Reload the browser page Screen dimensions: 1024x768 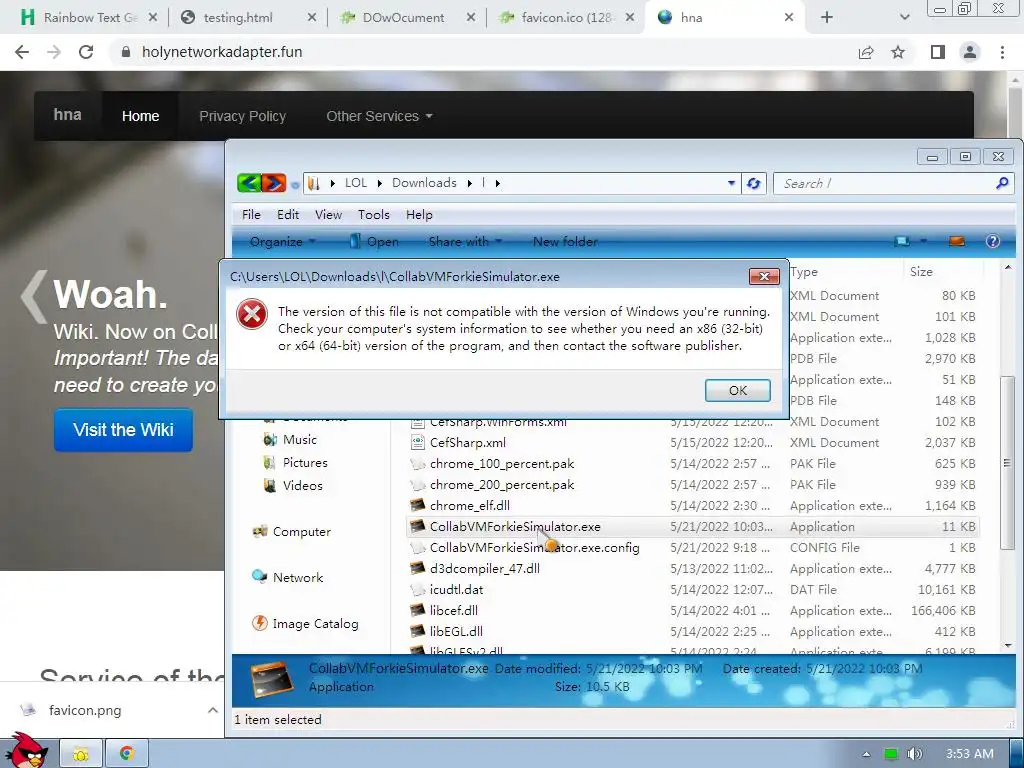point(86,52)
